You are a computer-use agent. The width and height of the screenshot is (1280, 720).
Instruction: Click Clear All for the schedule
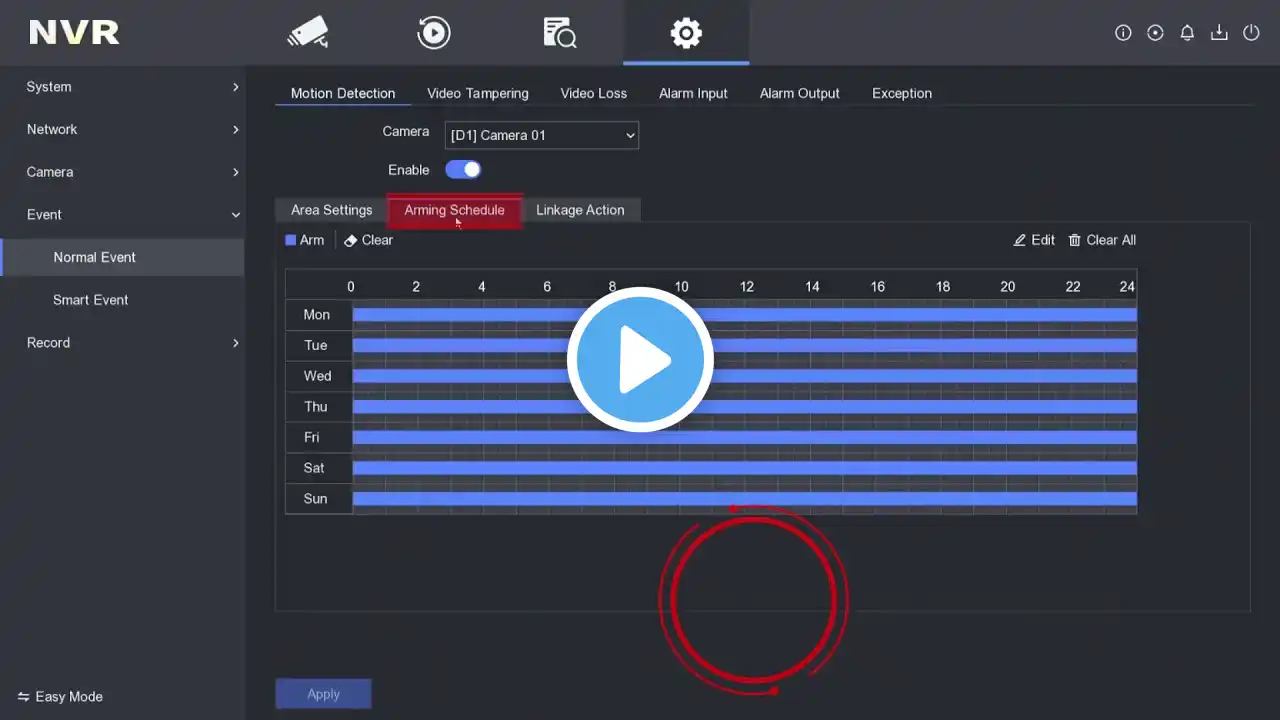tap(1102, 240)
